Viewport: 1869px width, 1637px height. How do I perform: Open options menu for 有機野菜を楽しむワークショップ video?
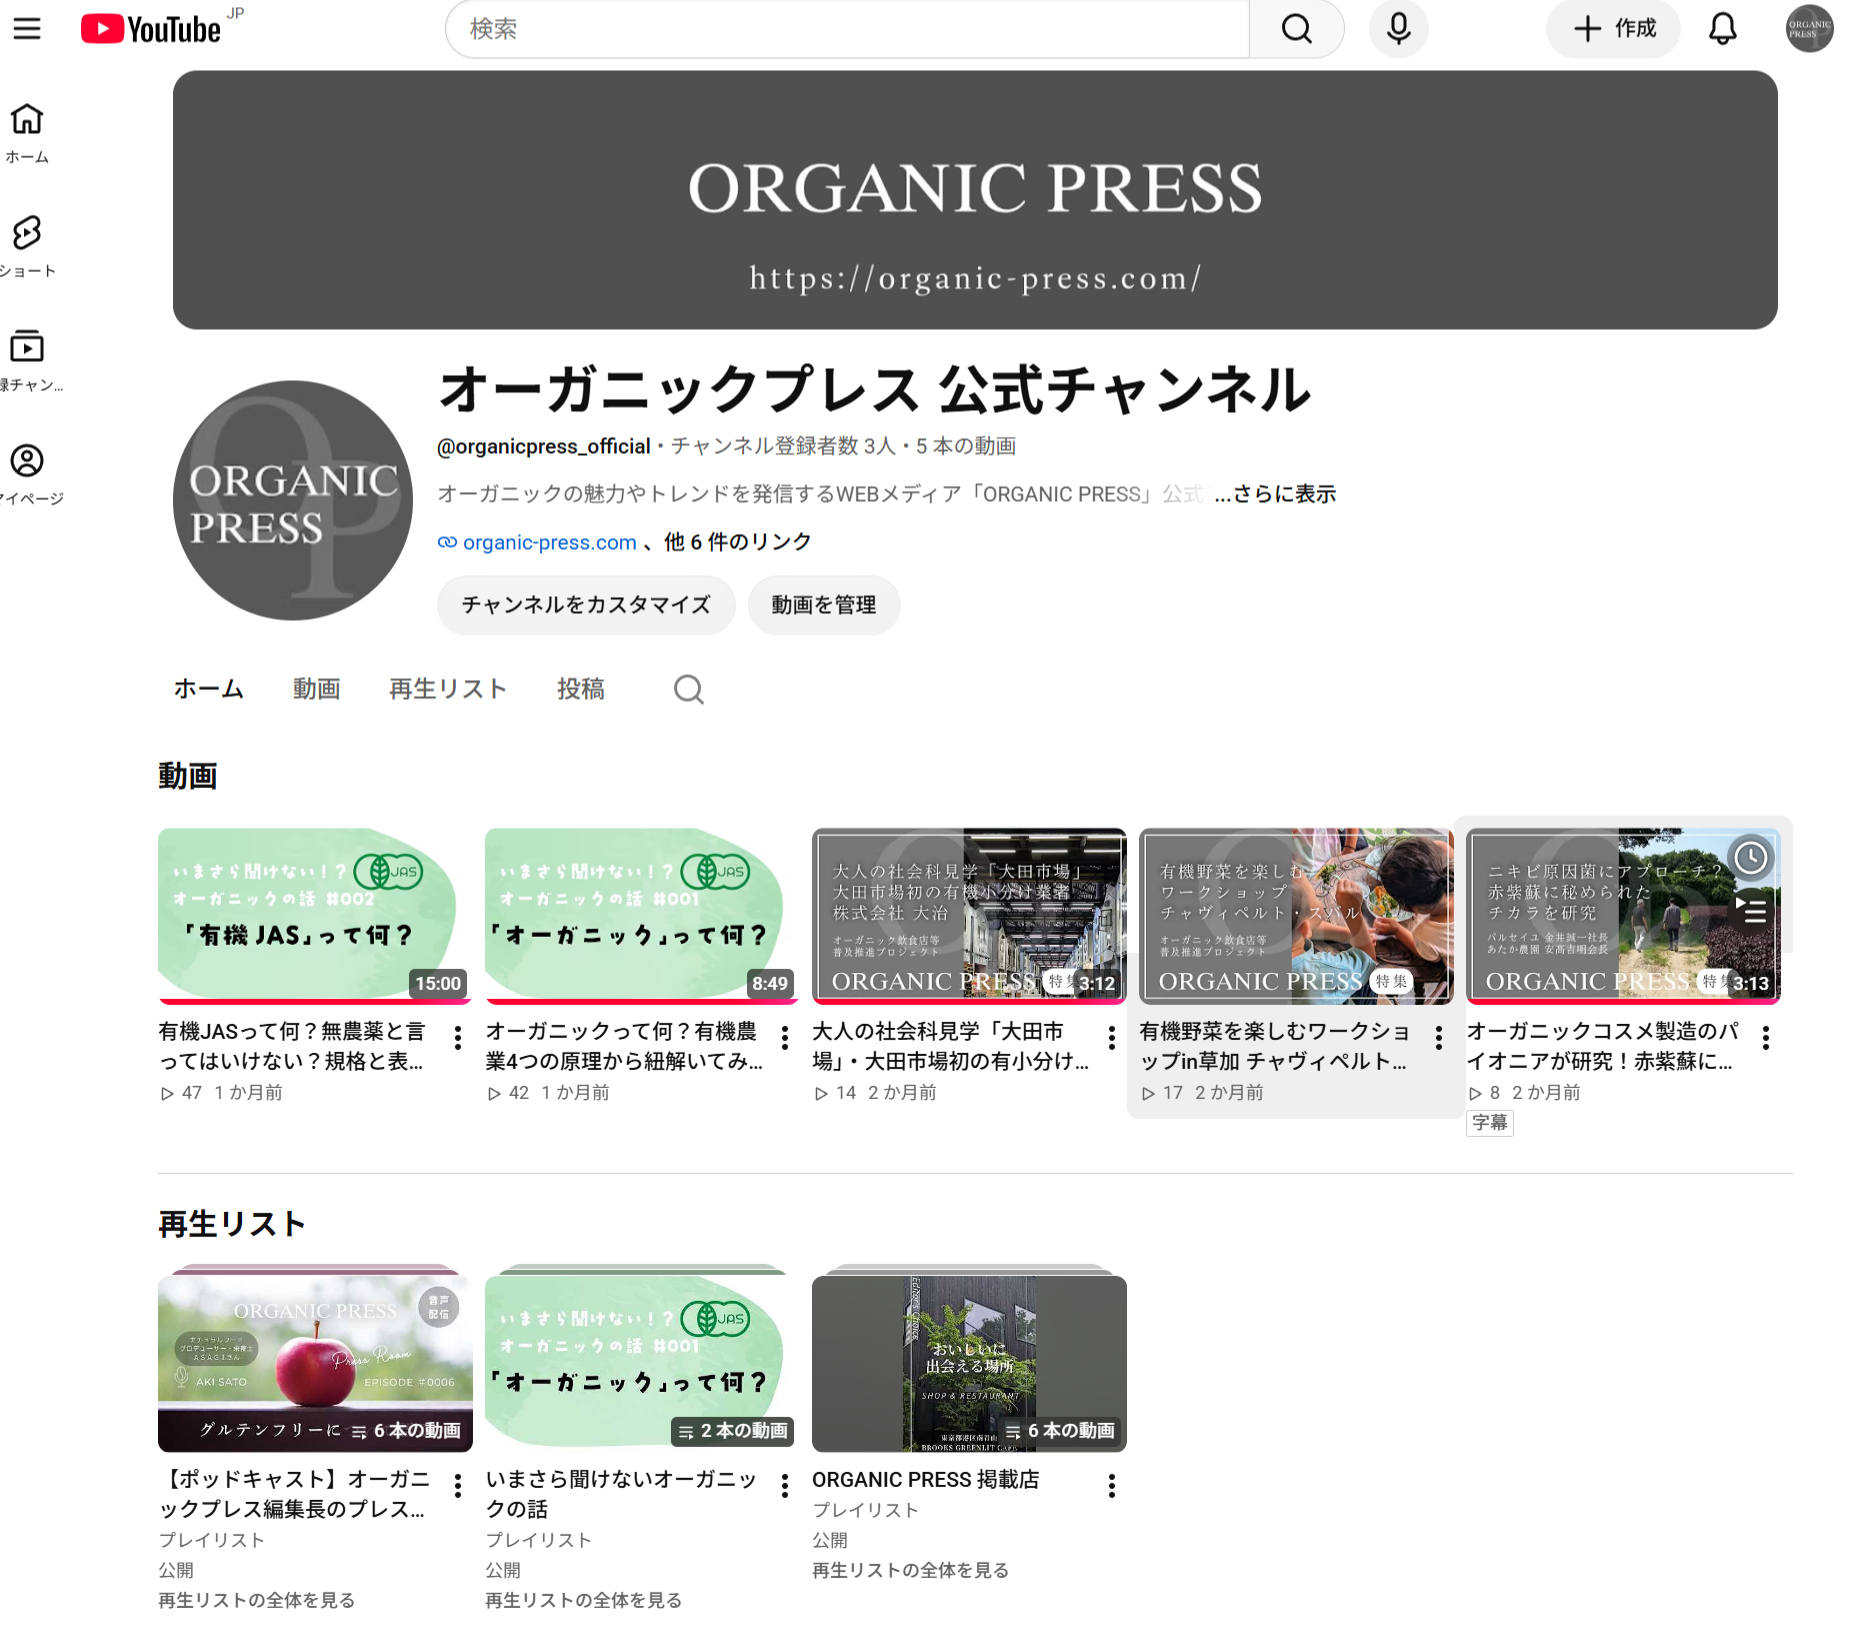1438,1038
